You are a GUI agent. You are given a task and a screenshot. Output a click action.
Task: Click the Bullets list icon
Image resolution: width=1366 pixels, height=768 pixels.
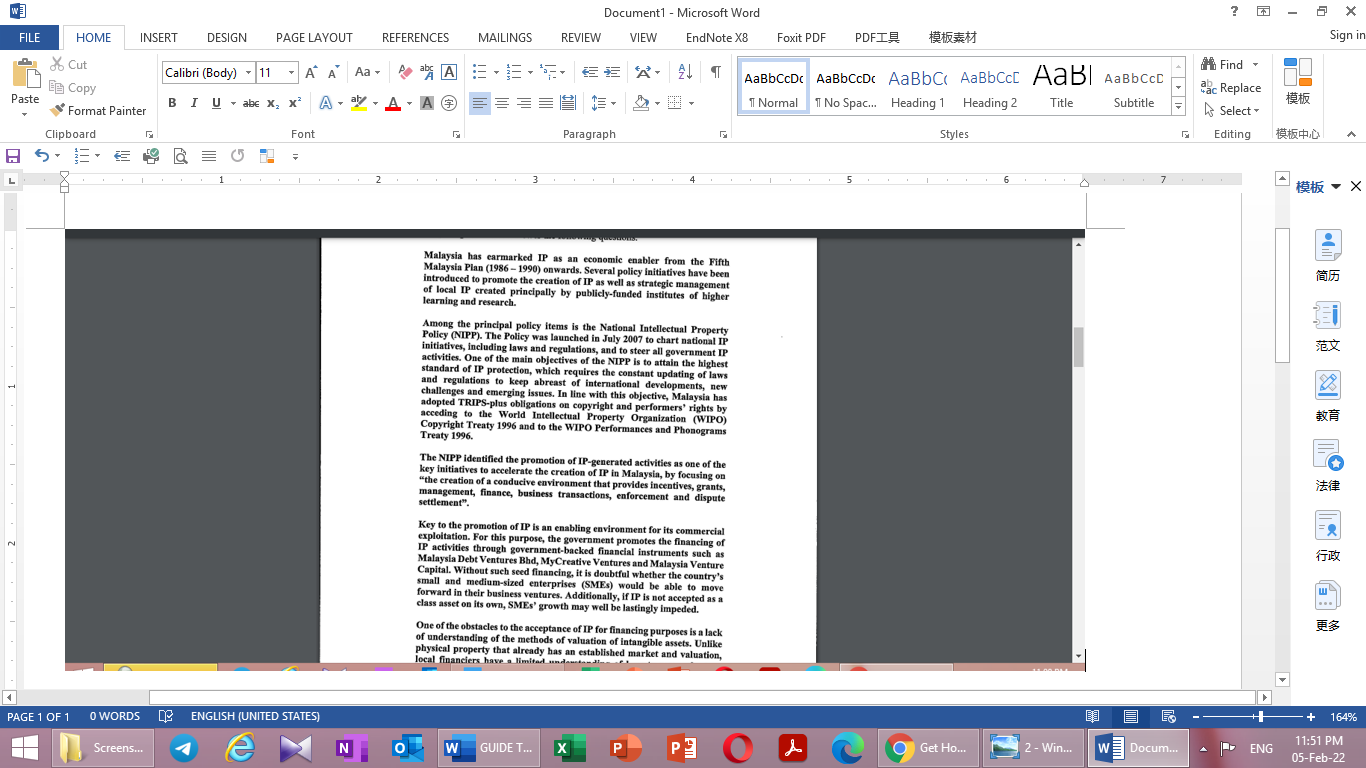pyautogui.click(x=478, y=72)
